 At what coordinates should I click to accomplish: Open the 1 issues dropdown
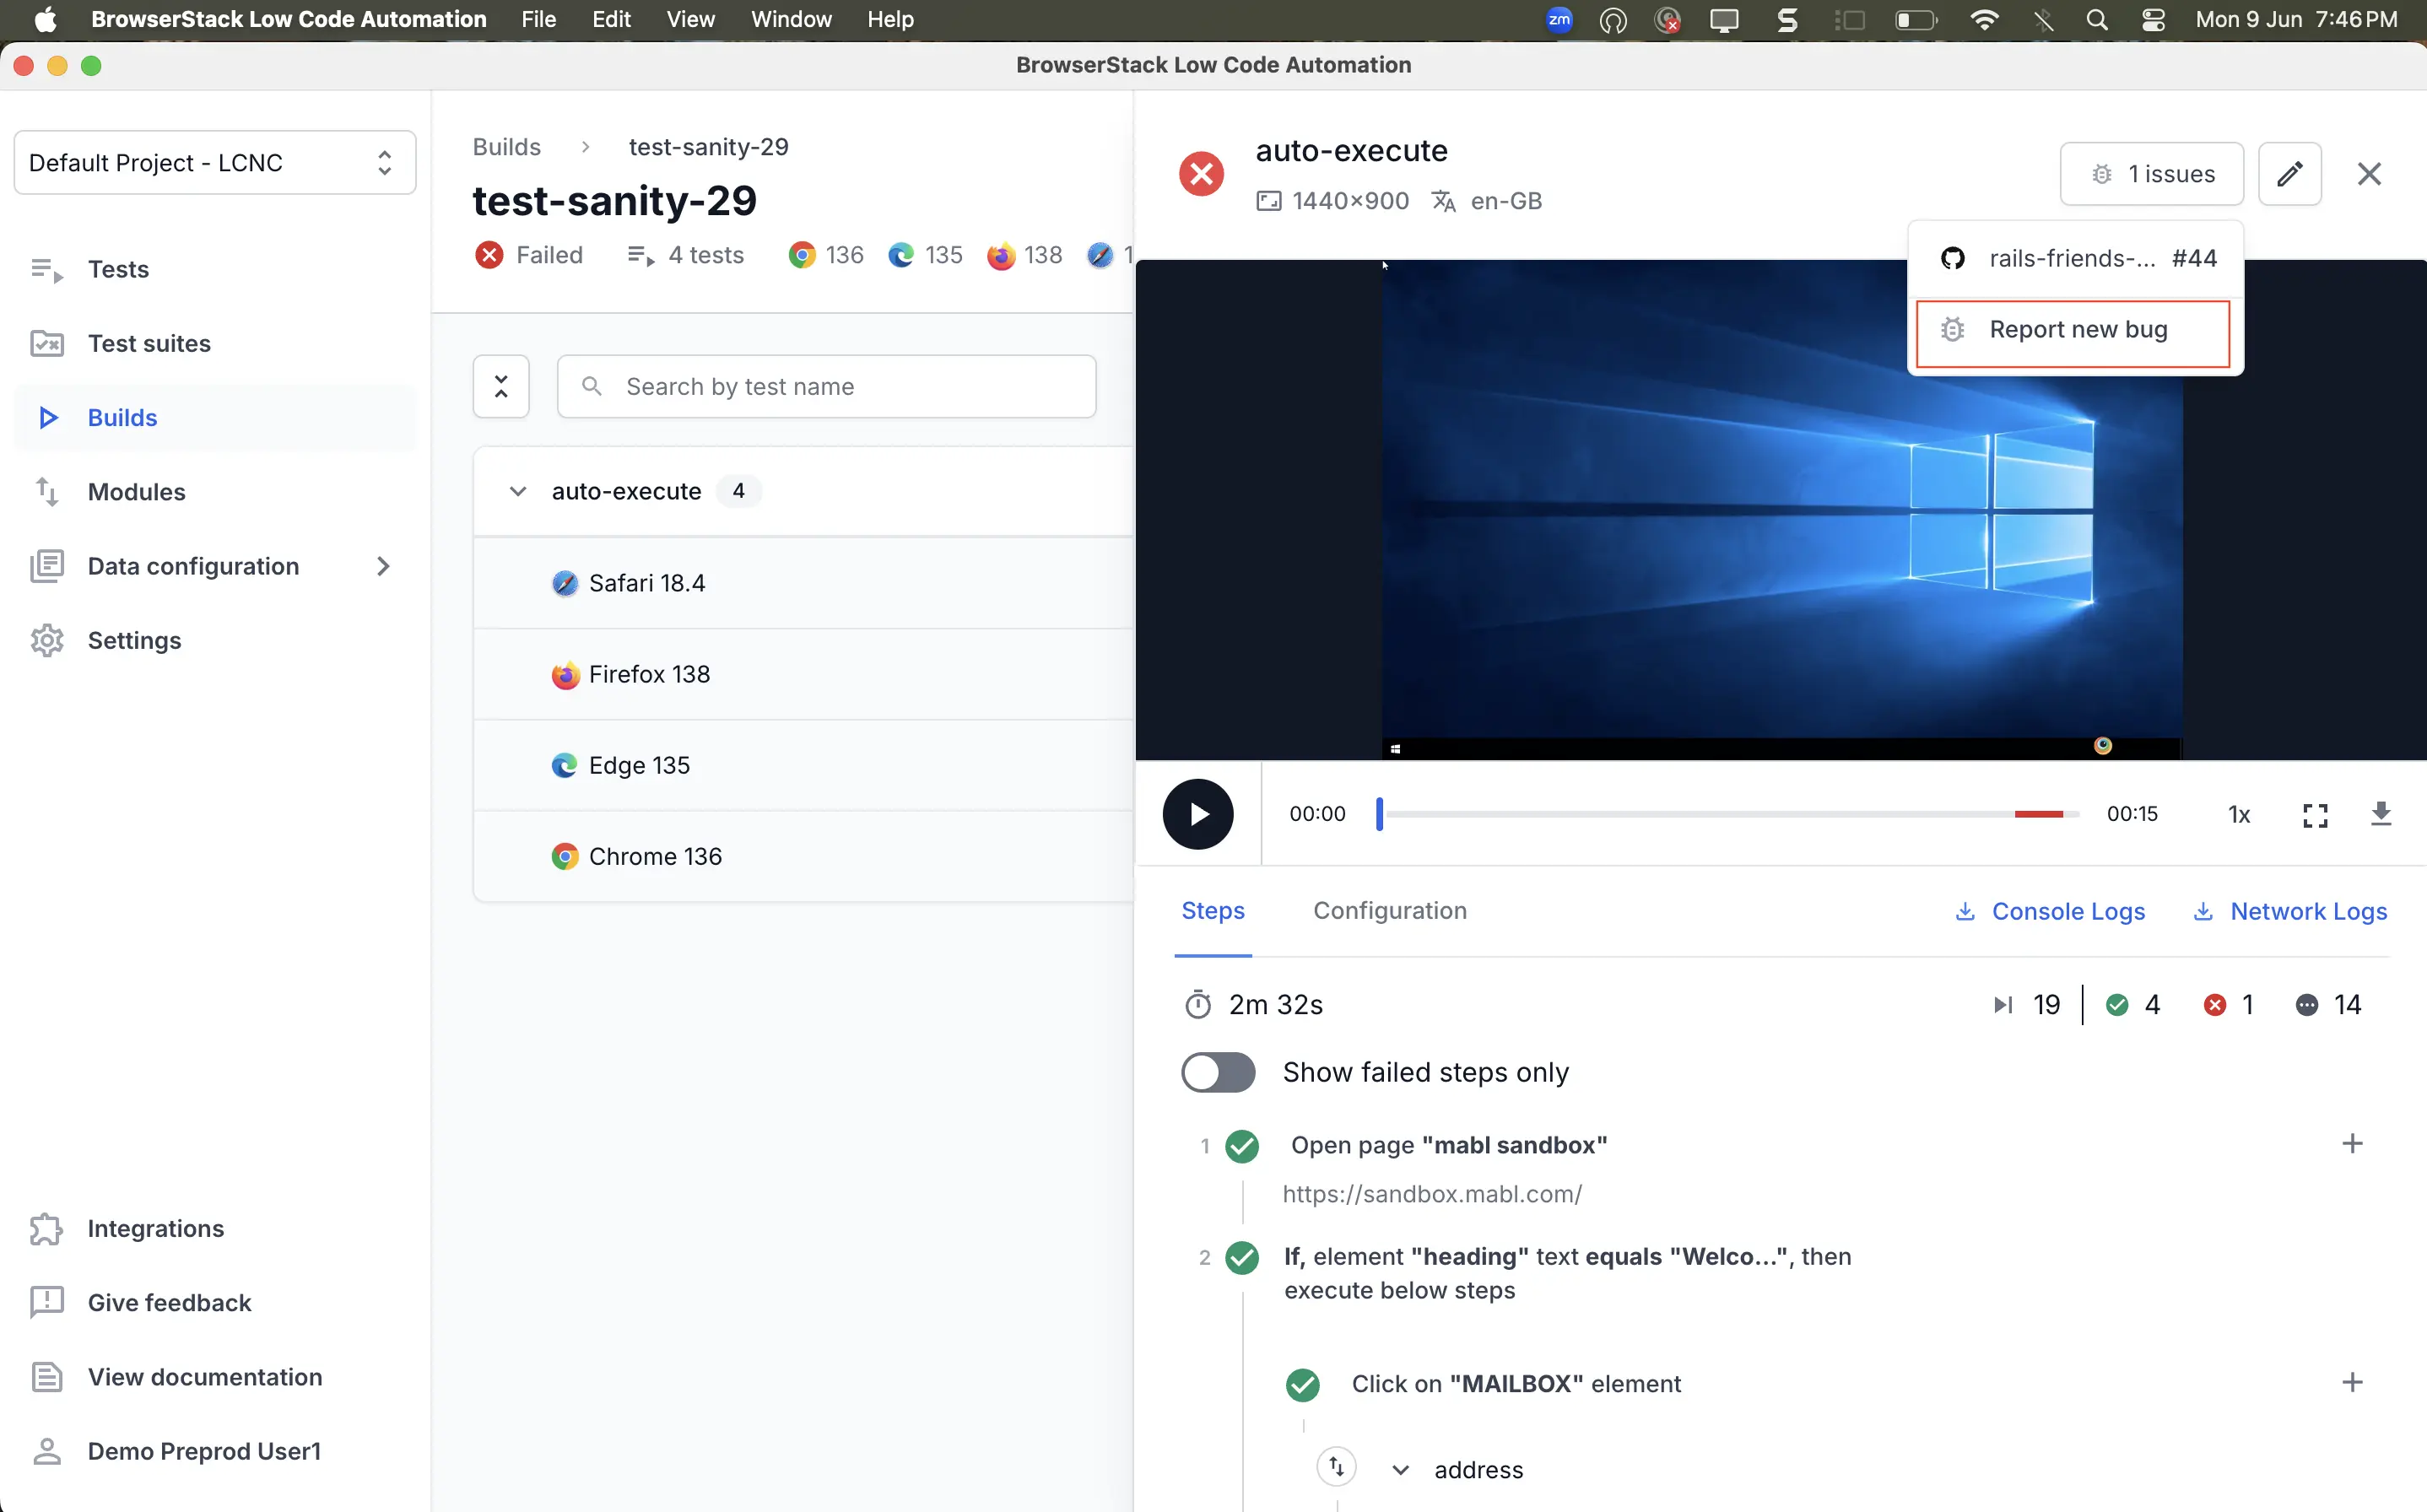(2151, 174)
